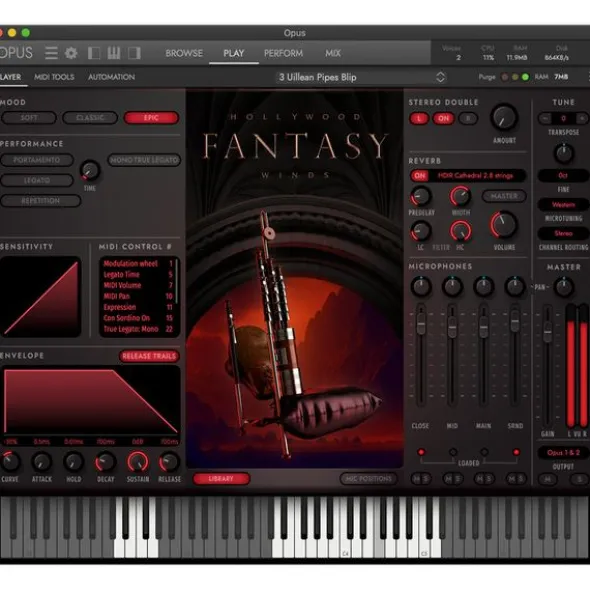Viewport: 590px width, 591px height.
Task: Click the Mid microphone volume fader
Action: tap(452, 327)
